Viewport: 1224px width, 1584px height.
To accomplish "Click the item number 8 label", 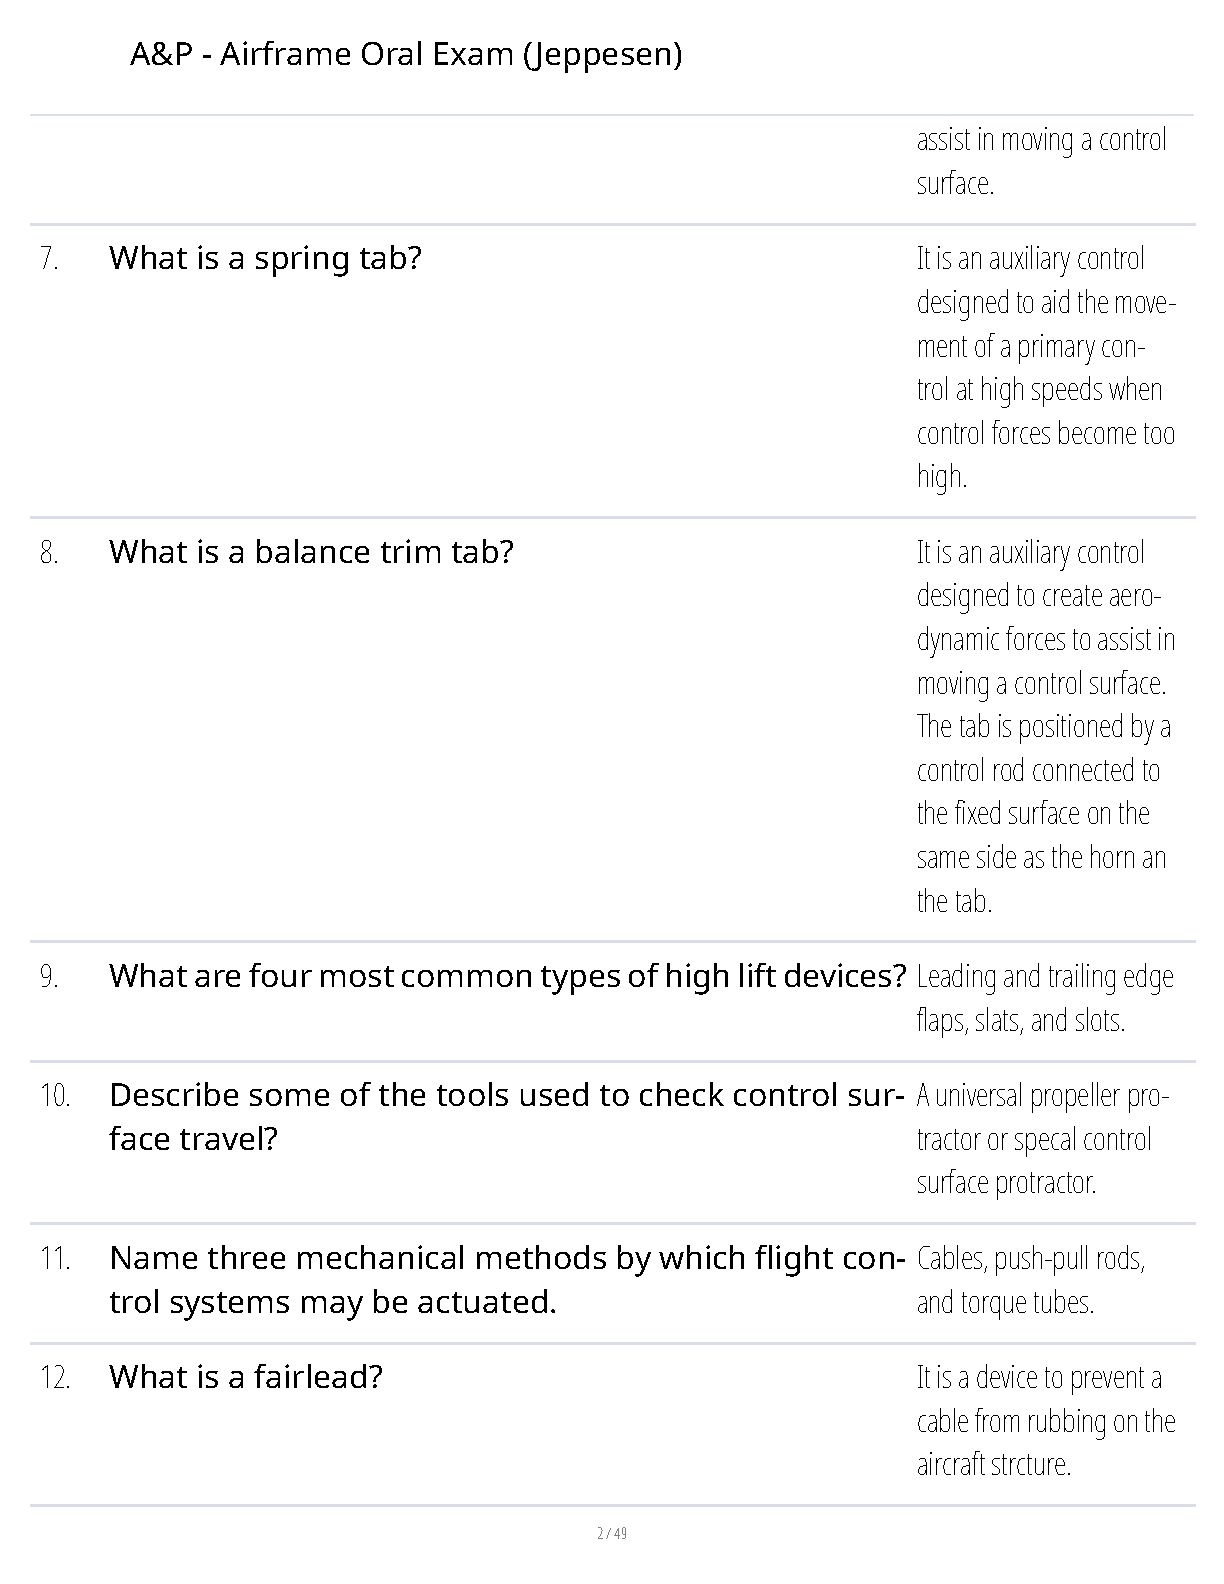I will (50, 553).
